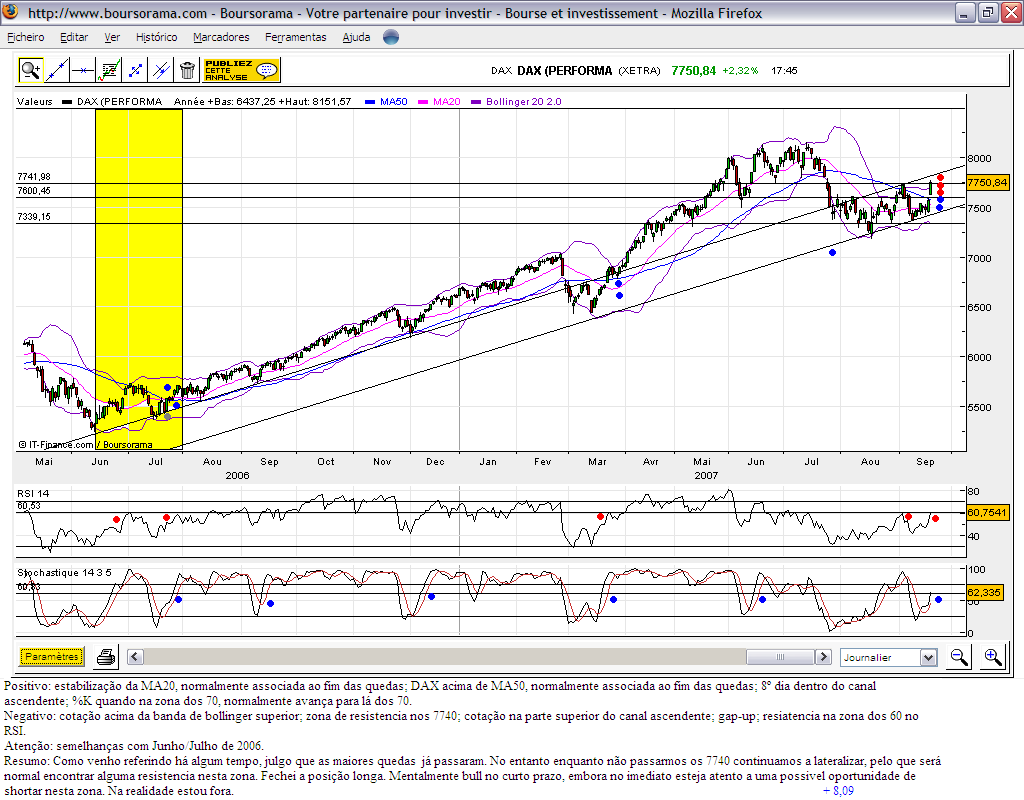Click chart scrollbar right arrow
1024x800 pixels.
[x=824, y=657]
